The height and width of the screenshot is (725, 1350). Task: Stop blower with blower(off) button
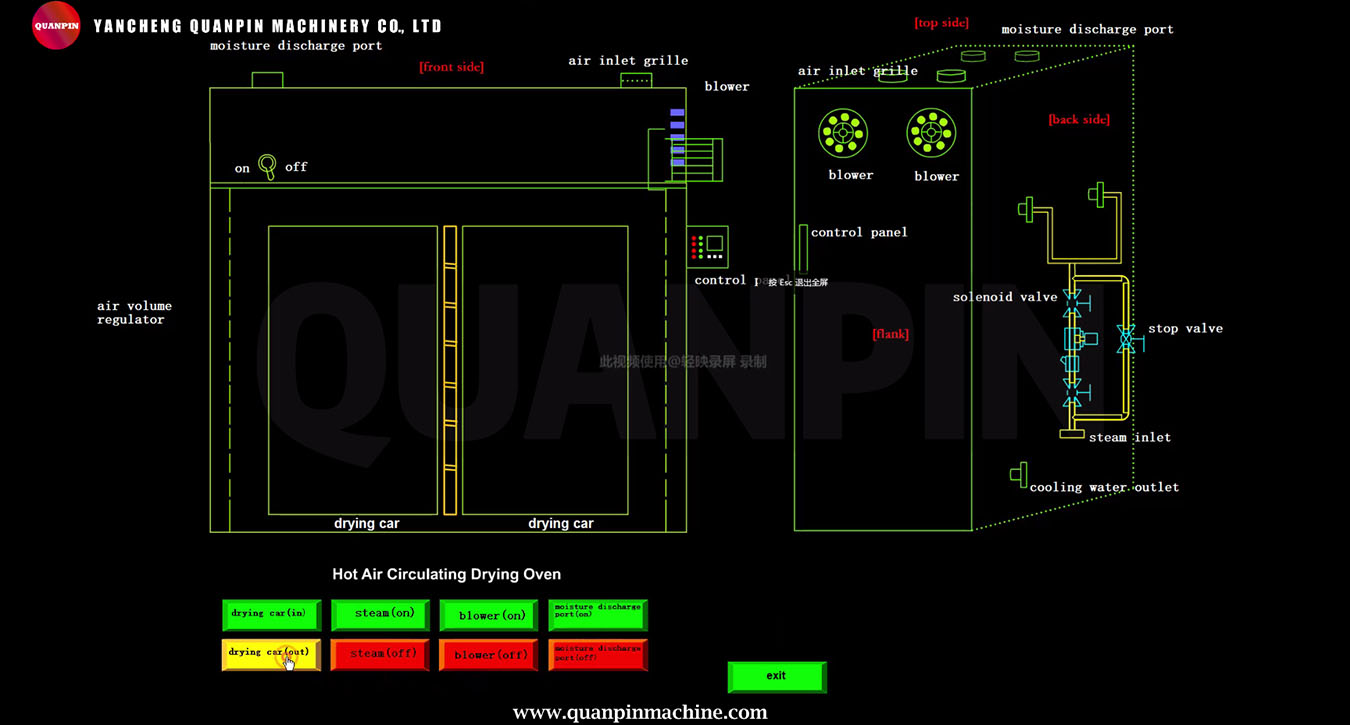point(489,654)
